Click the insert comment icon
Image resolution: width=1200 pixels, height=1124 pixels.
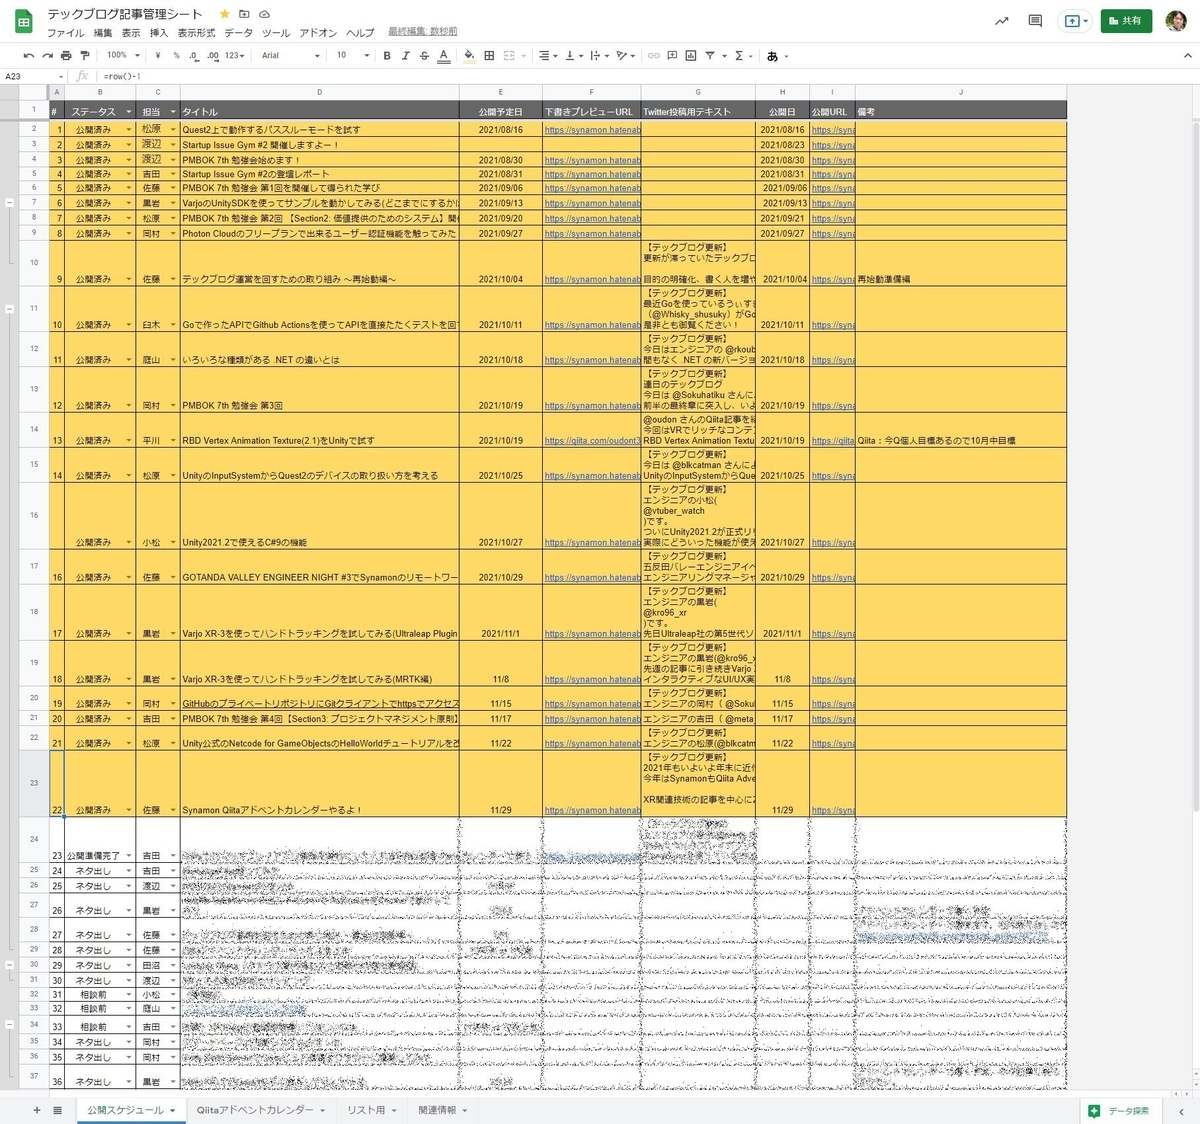click(672, 56)
